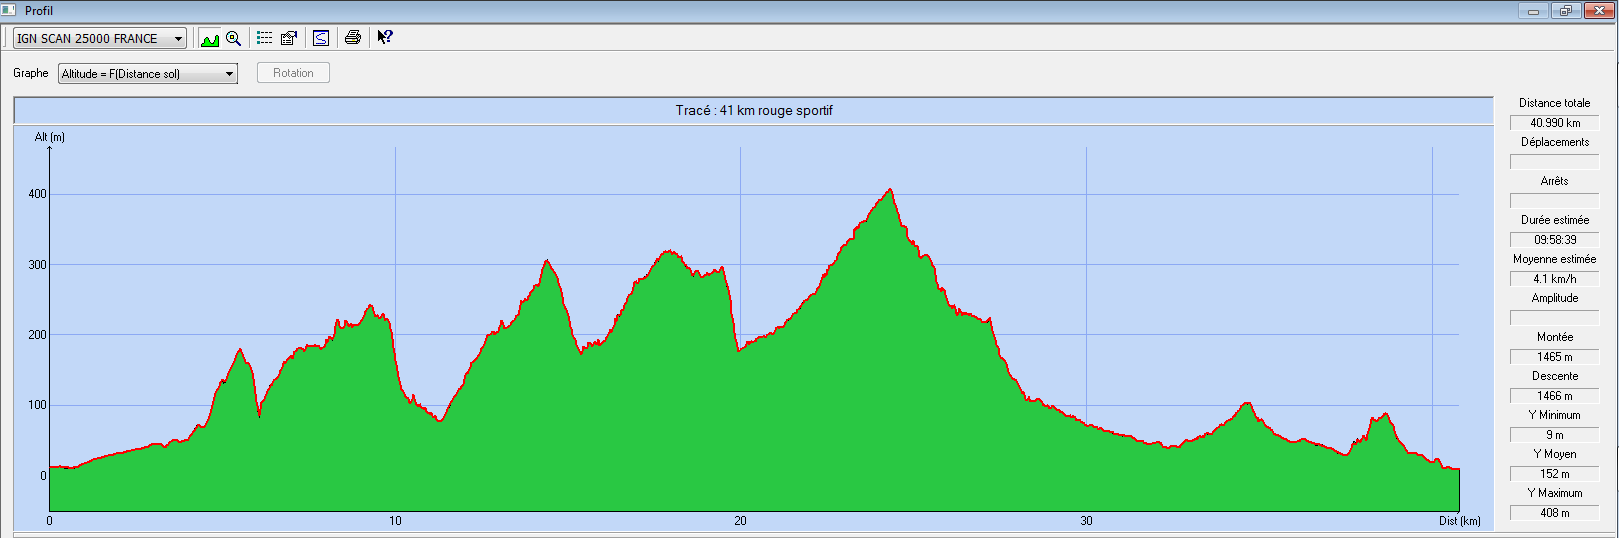Click the blue S-shaped track icon
Image resolution: width=1619 pixels, height=538 pixels.
point(321,38)
